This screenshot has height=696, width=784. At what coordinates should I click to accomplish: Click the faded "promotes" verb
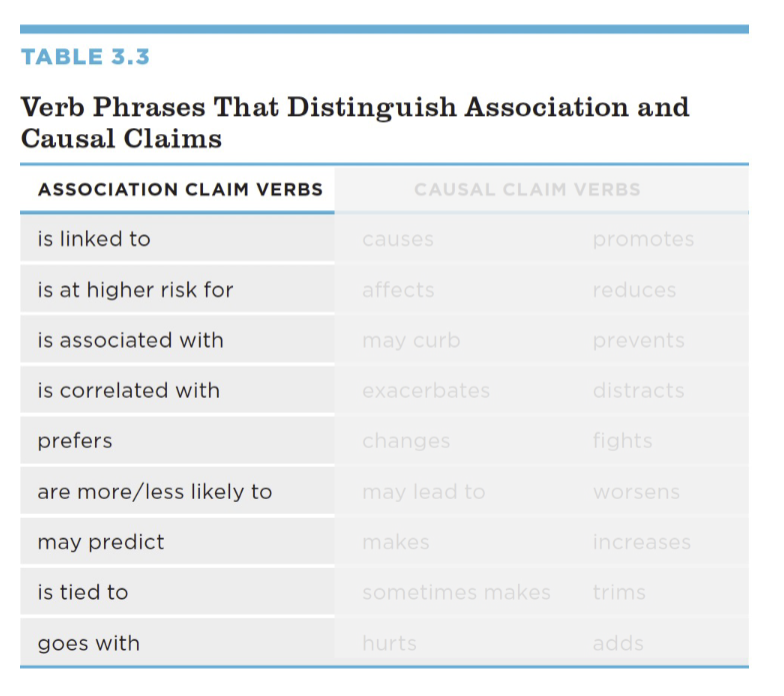(x=642, y=239)
